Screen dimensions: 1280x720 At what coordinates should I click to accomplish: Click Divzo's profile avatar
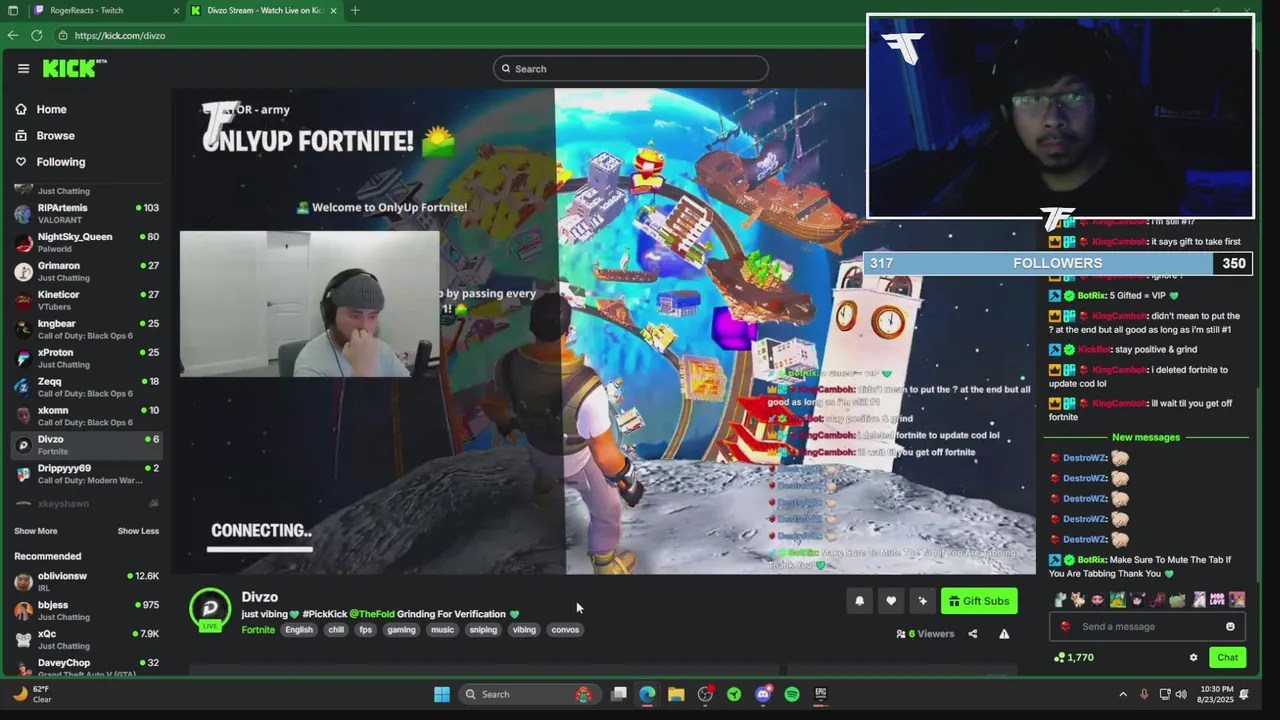[x=210, y=609]
